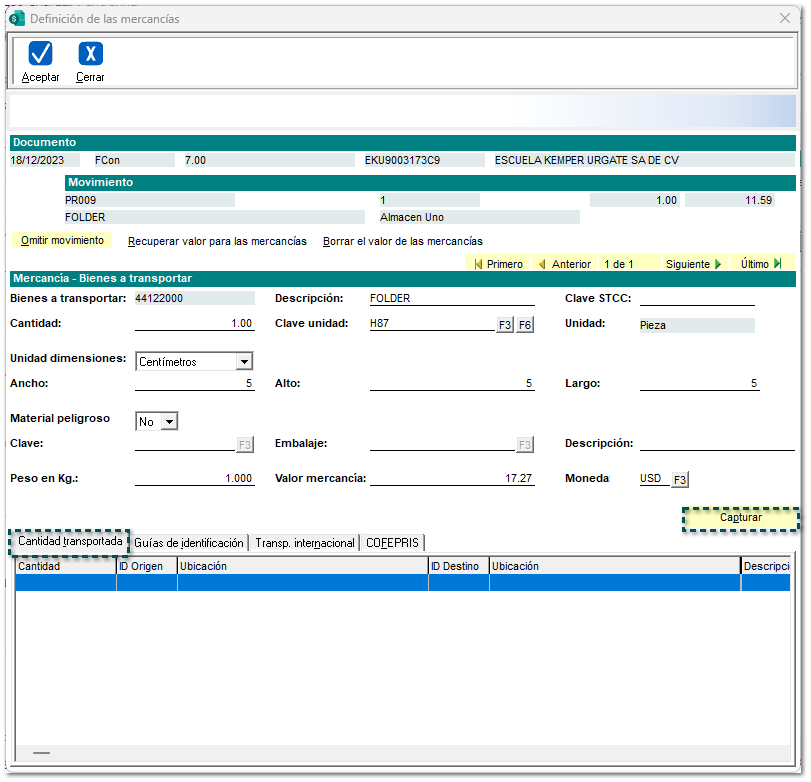Click the Capturar button
The image size is (811, 782).
point(740,518)
